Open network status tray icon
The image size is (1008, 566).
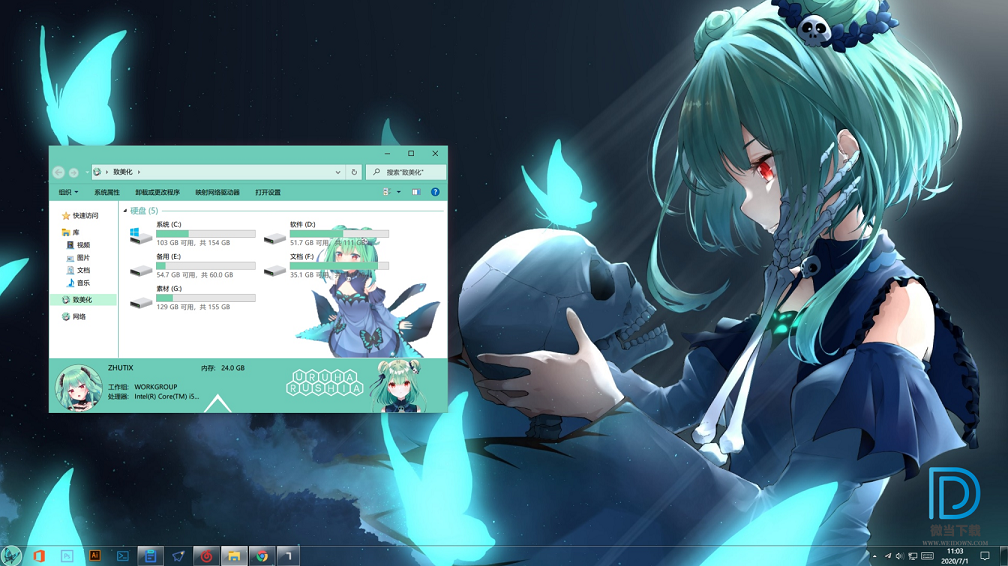click(x=913, y=556)
